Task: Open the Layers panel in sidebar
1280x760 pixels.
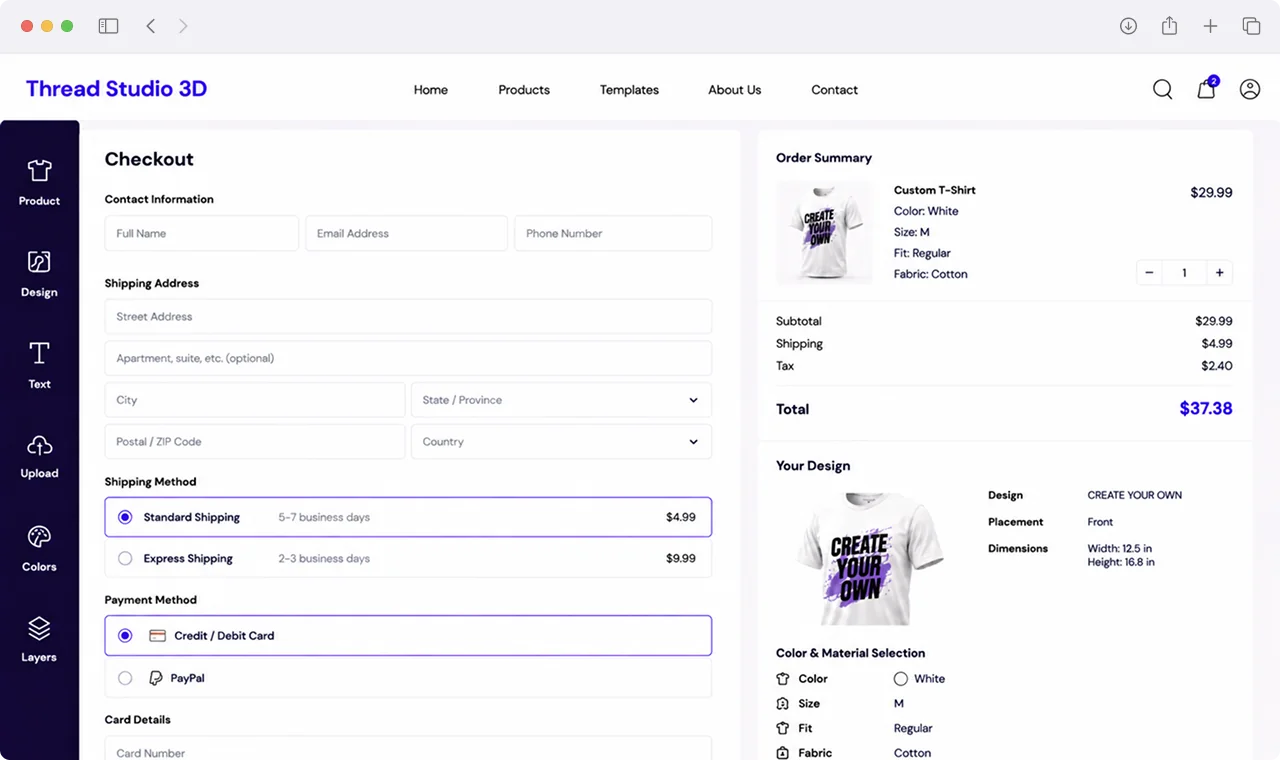Action: (x=39, y=640)
